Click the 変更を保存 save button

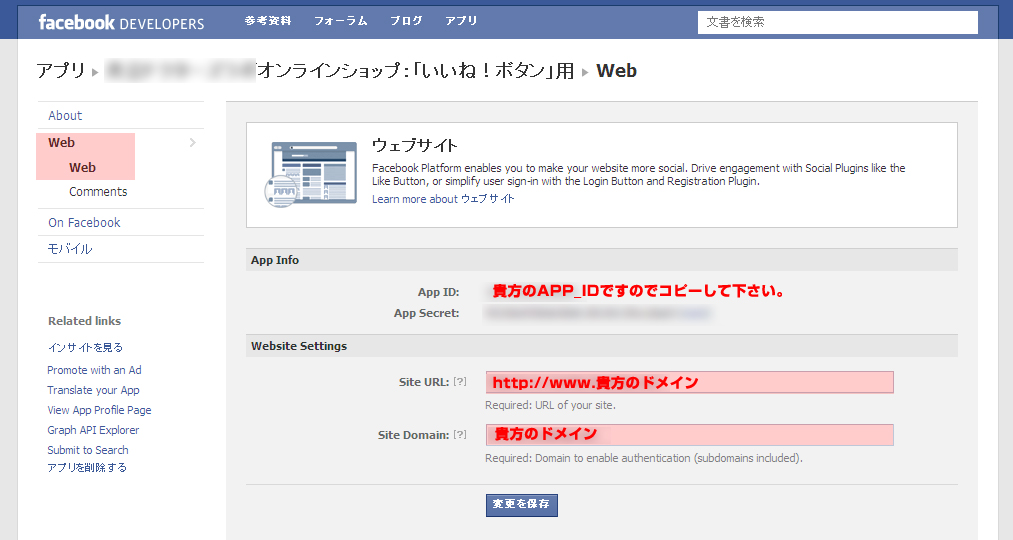tap(521, 505)
